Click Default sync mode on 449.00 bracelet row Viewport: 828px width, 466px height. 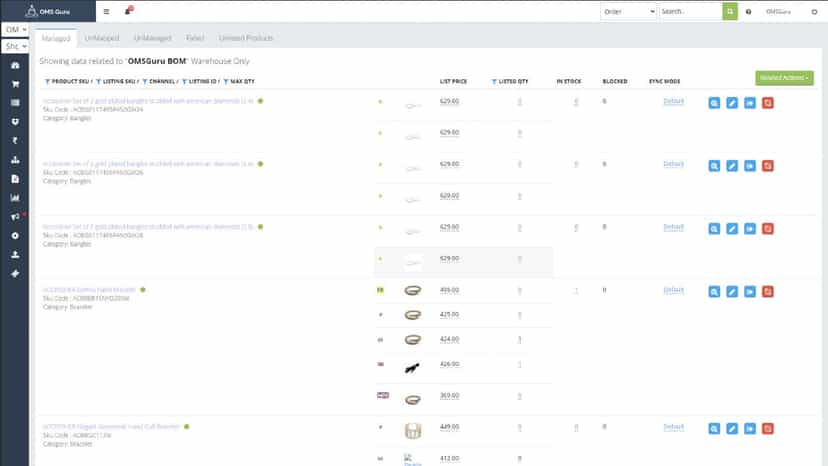point(673,427)
